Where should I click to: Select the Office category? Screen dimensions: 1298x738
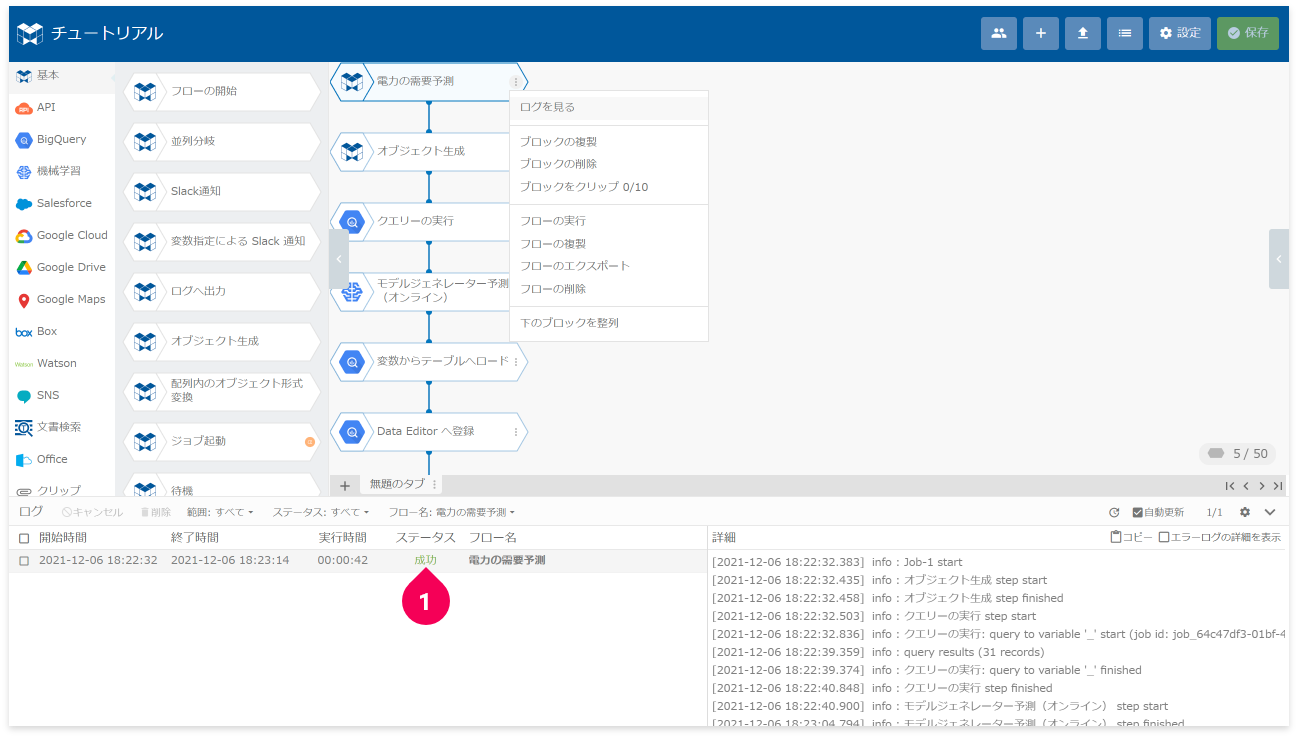[62, 459]
